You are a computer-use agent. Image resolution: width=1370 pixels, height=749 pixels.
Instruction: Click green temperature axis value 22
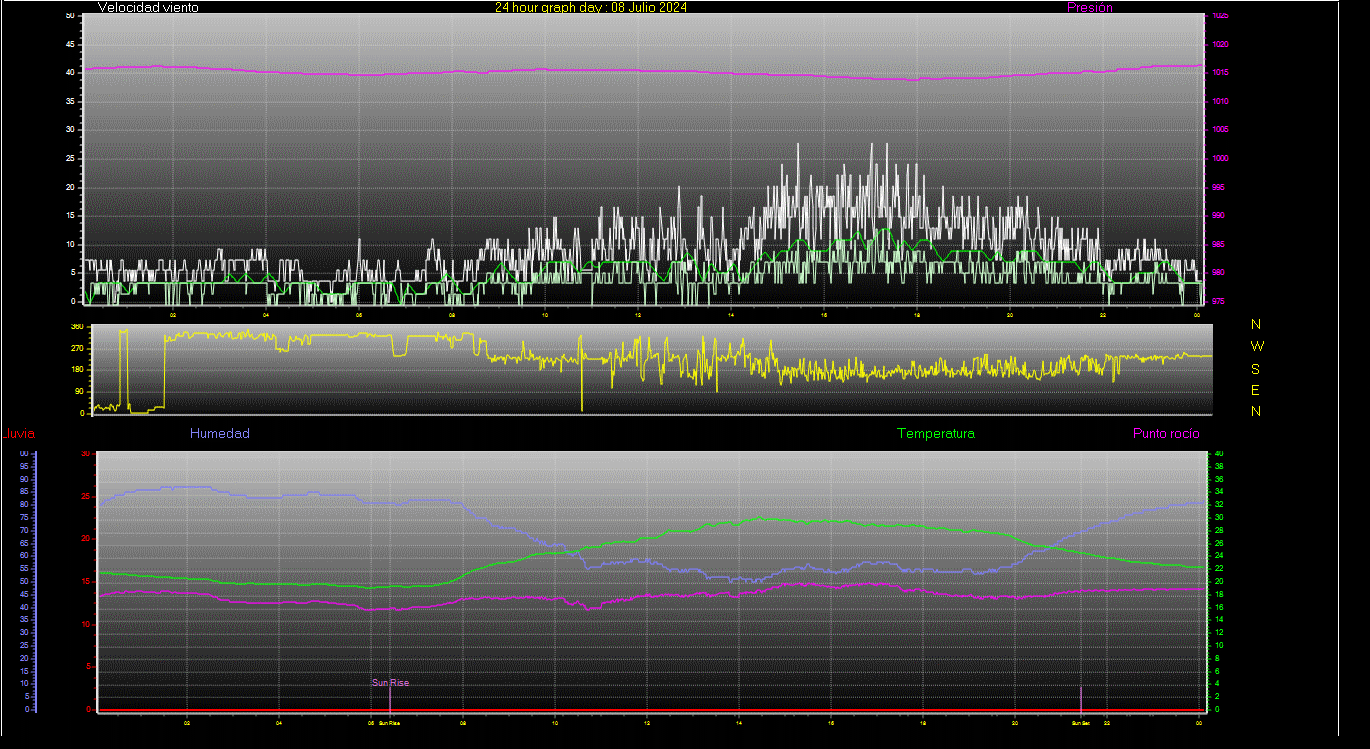[1217, 569]
